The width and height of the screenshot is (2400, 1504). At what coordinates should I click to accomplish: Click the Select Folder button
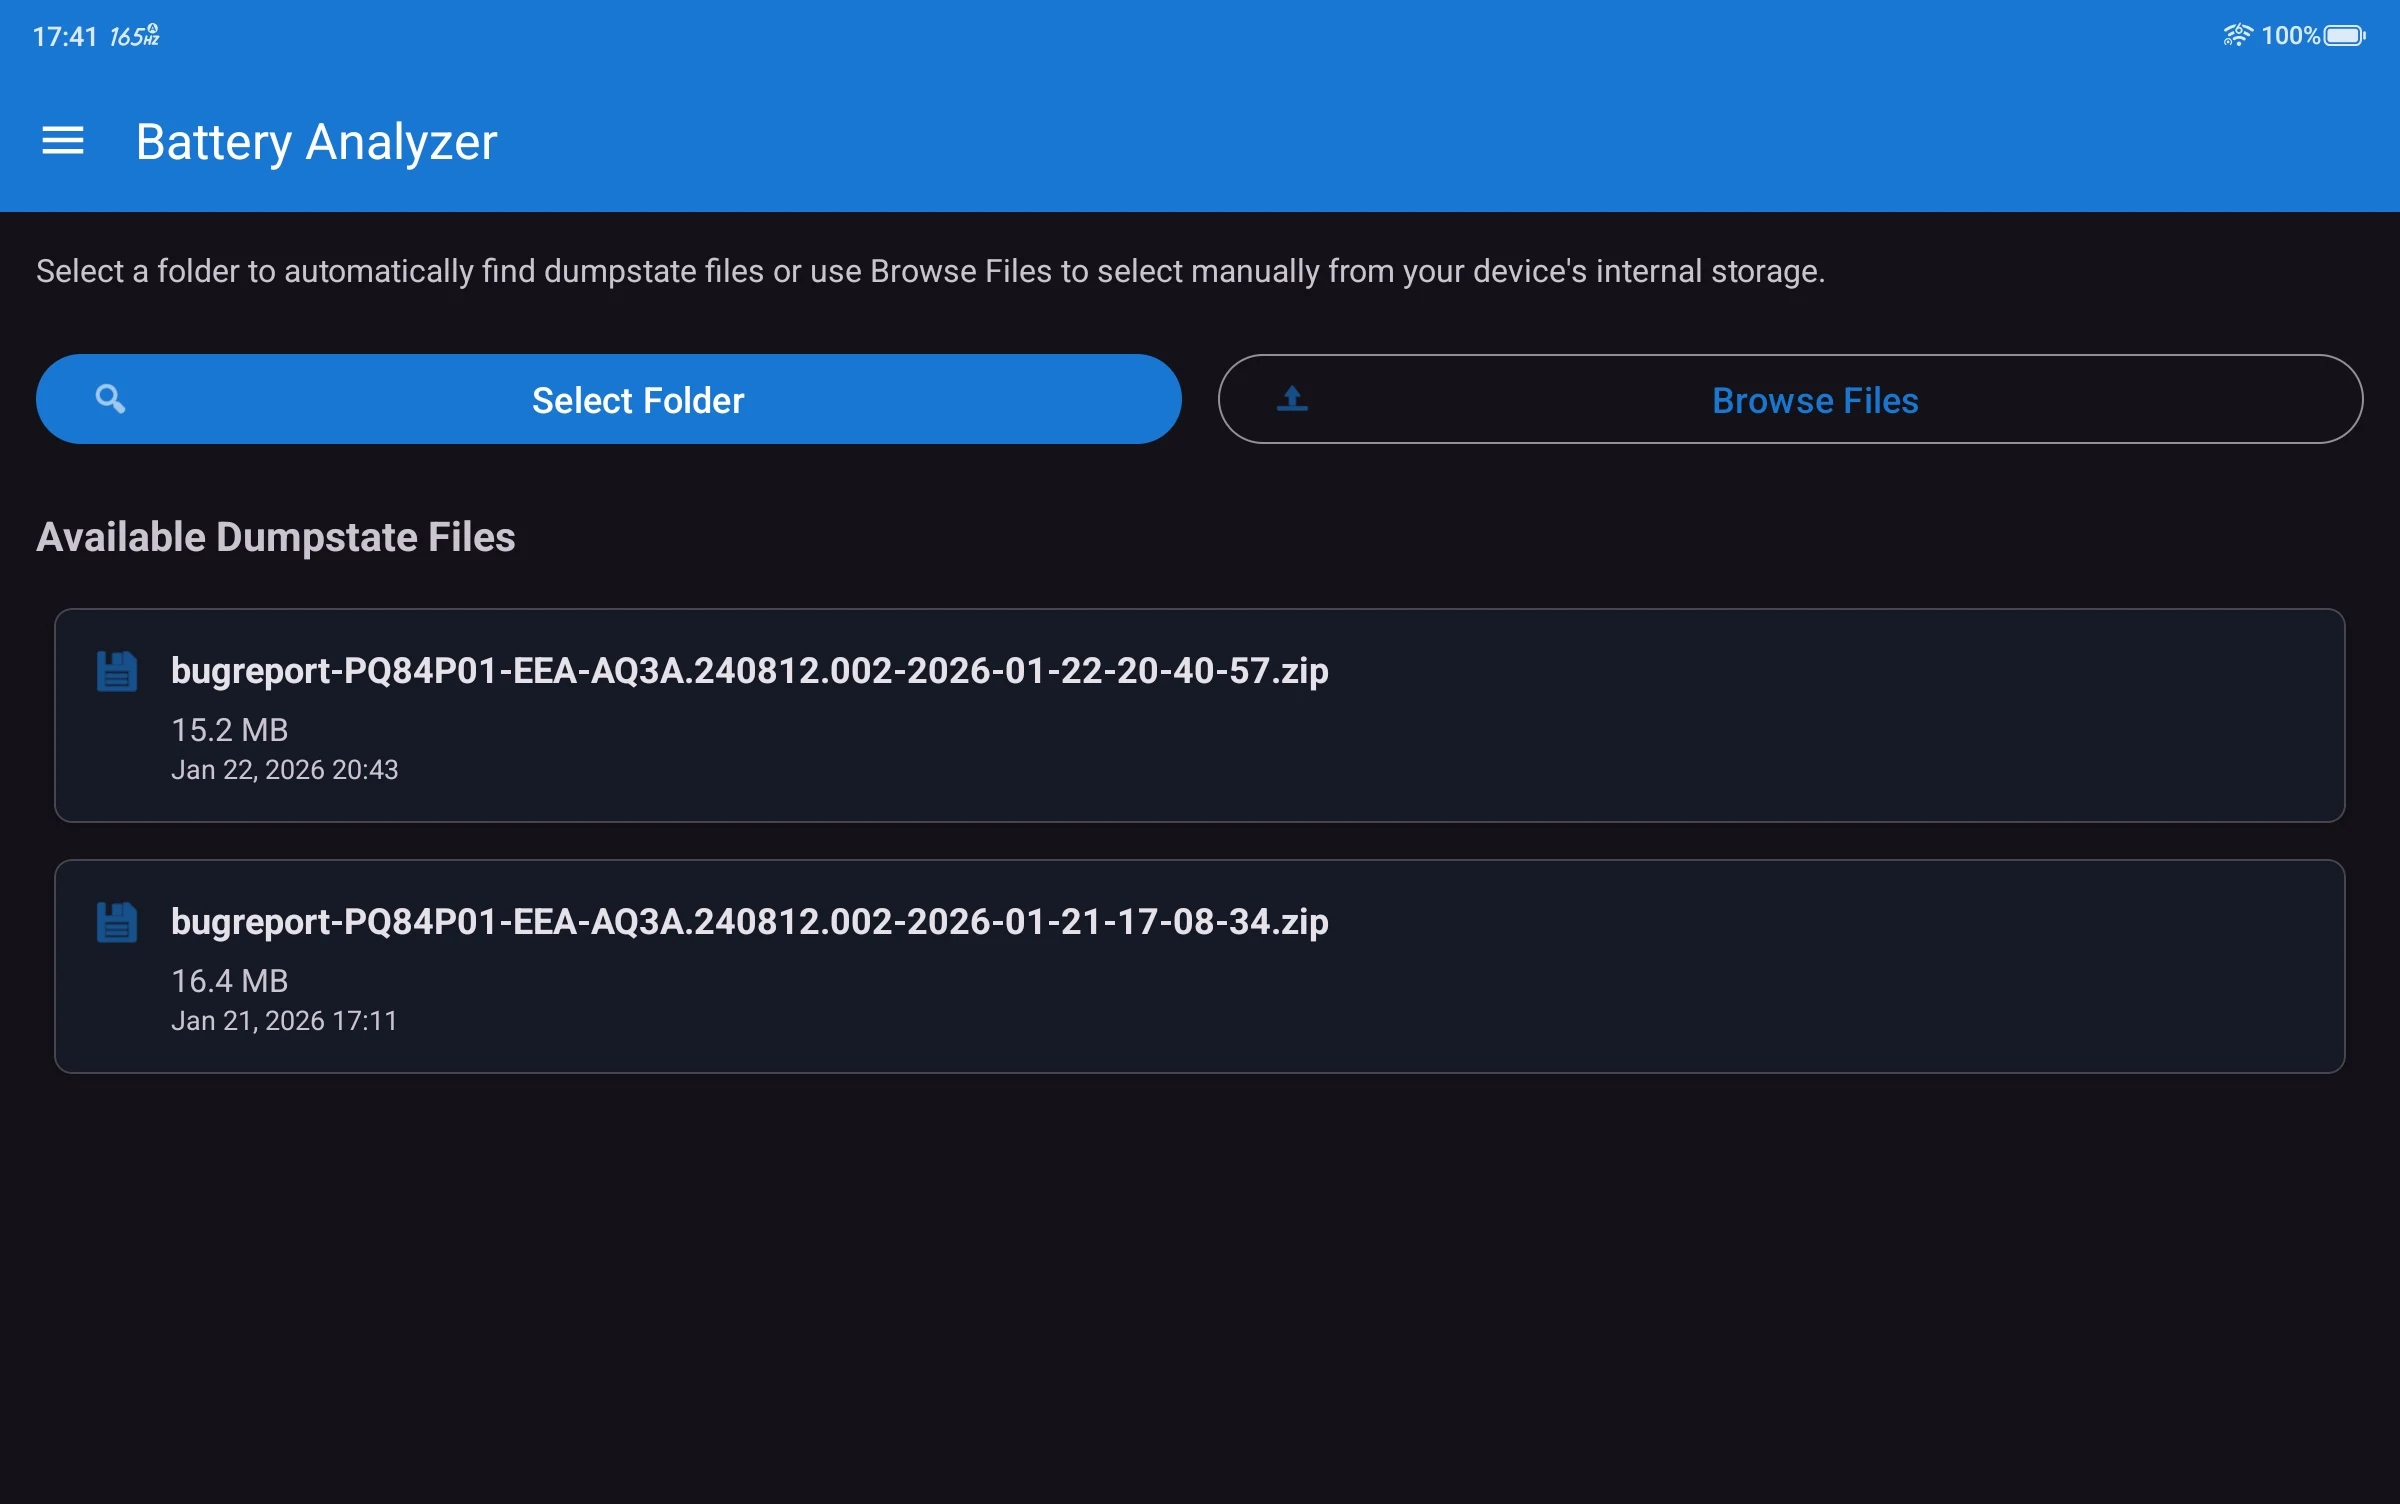(608, 399)
